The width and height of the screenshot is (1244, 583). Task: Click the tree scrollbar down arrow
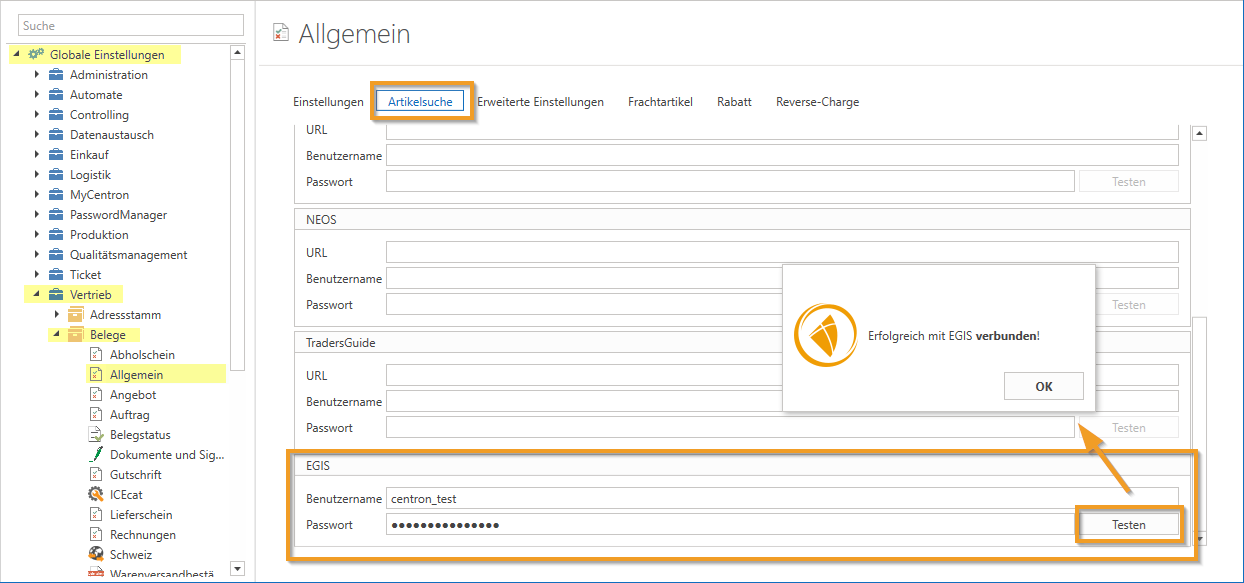click(x=237, y=569)
